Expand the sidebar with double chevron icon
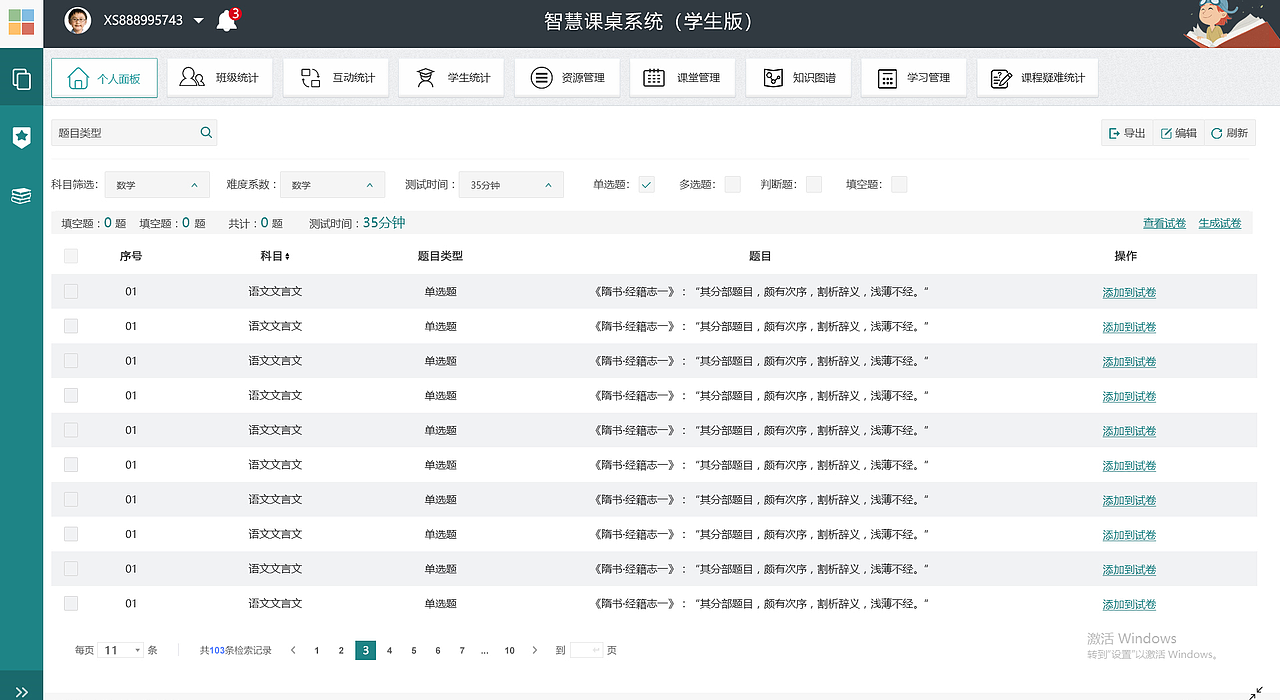This screenshot has height=700, width=1280. coord(21,692)
